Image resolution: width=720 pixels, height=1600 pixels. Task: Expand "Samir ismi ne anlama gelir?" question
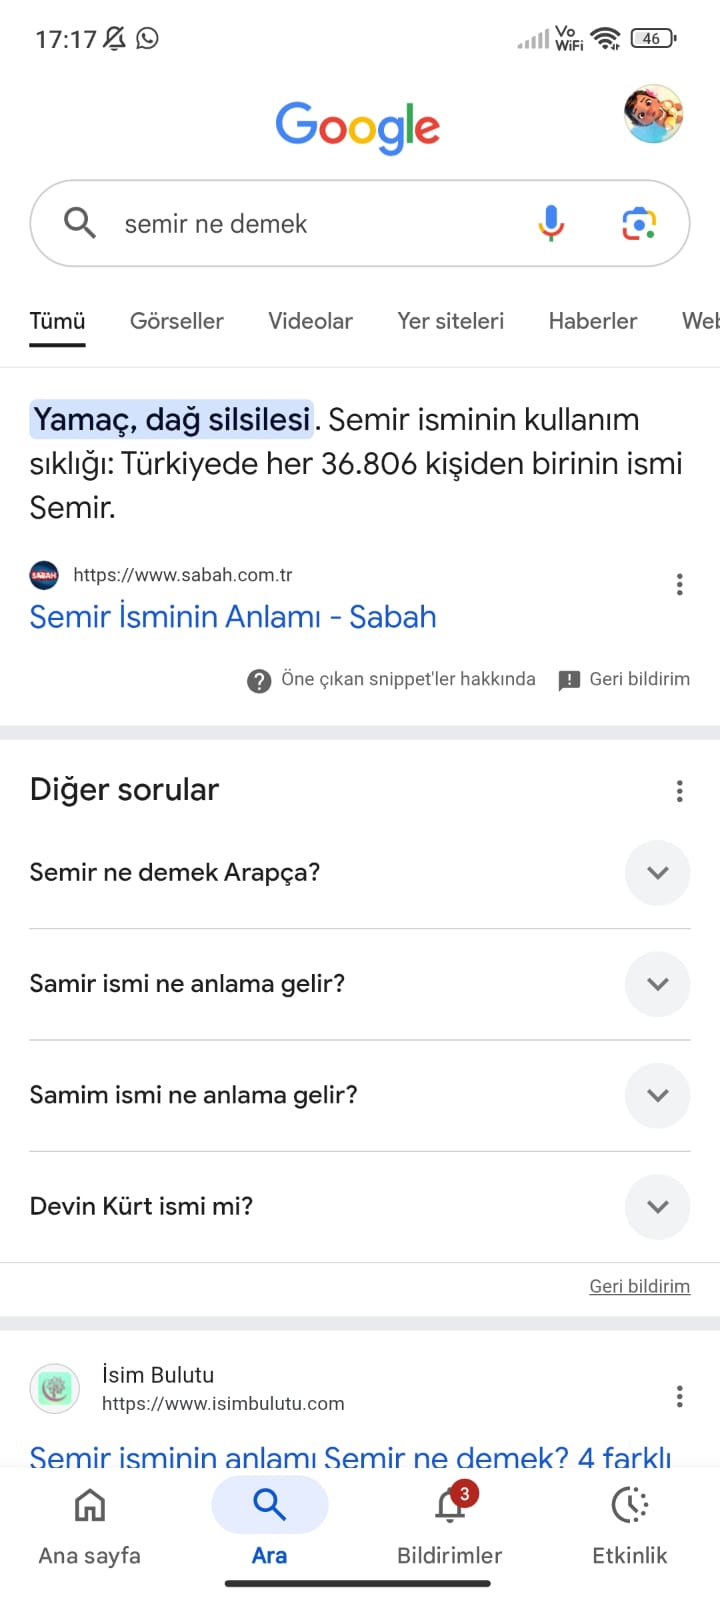tap(657, 984)
